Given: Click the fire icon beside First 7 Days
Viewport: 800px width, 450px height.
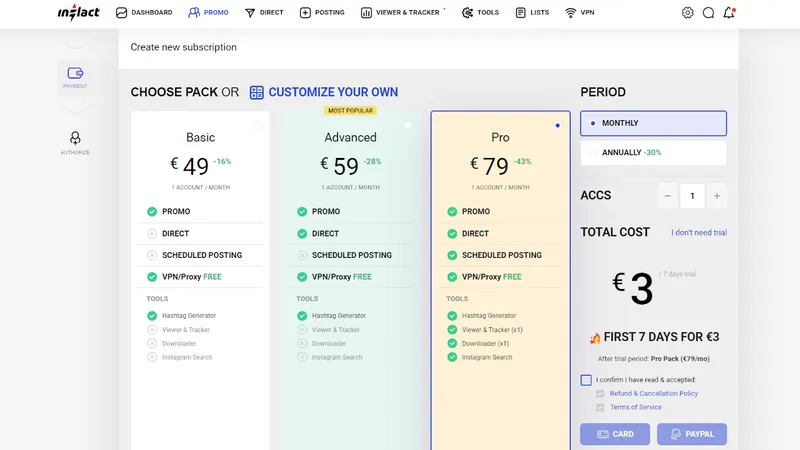Looking at the screenshot, I should [x=595, y=337].
